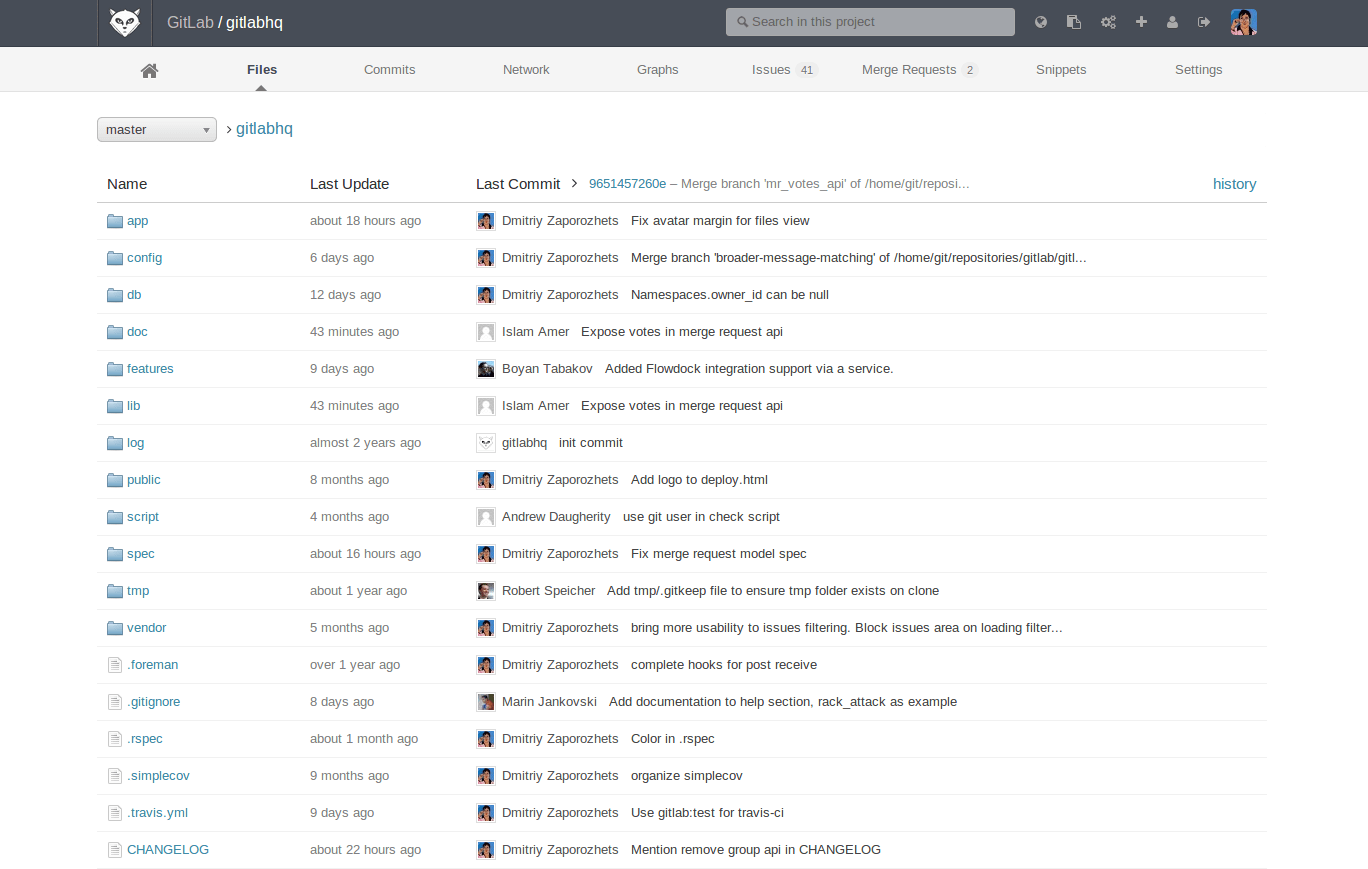
Task: Click 'Namespaces.owner_id can be null' commit message
Action: coord(730,295)
